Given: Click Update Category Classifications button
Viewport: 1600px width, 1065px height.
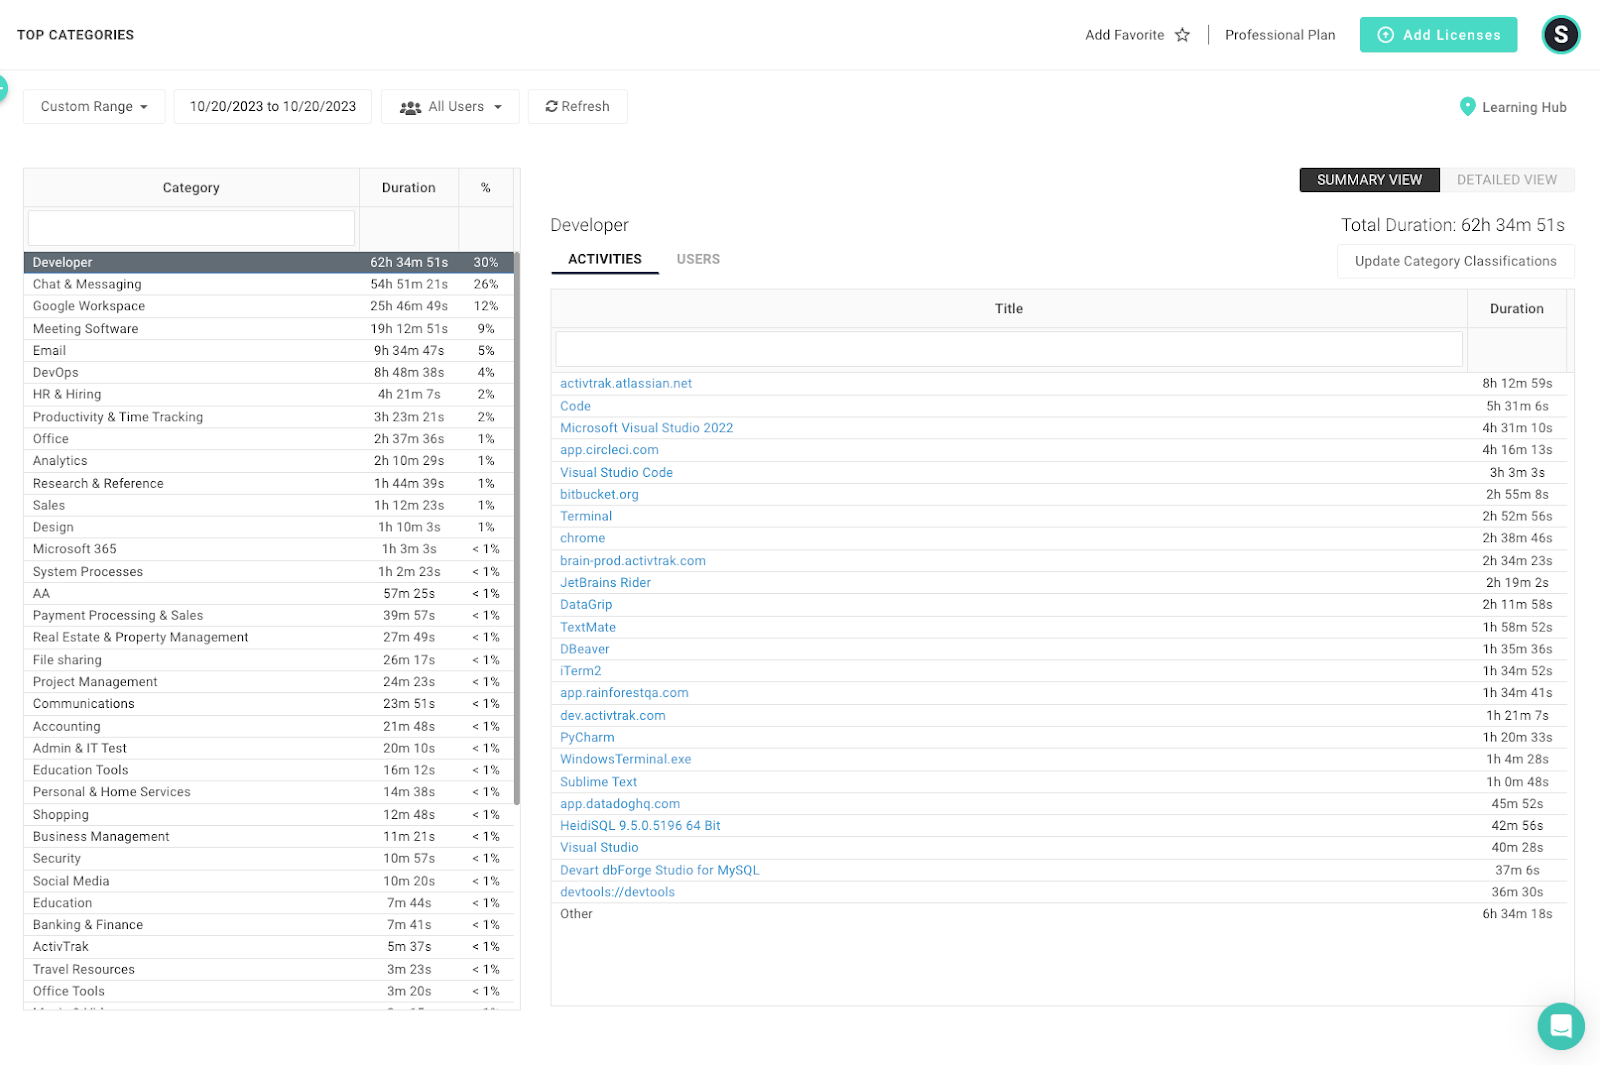Looking at the screenshot, I should tap(1455, 261).
